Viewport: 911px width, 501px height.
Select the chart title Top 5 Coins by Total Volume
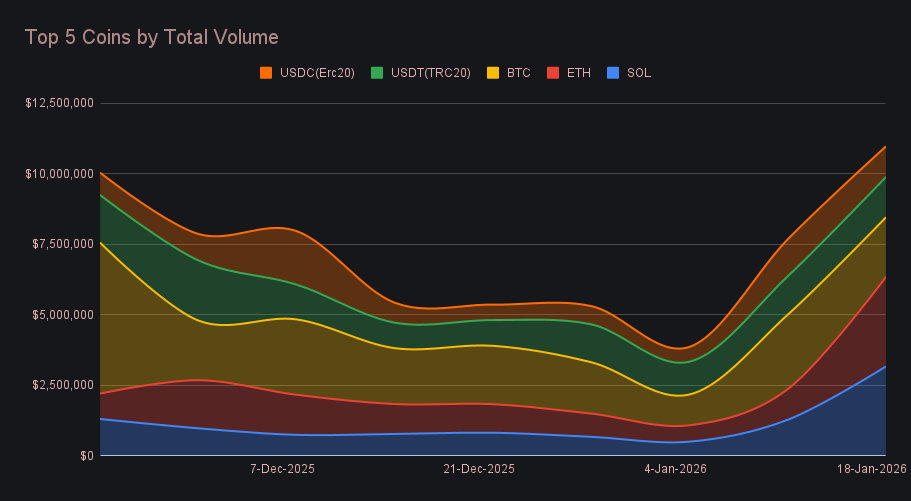(x=151, y=37)
